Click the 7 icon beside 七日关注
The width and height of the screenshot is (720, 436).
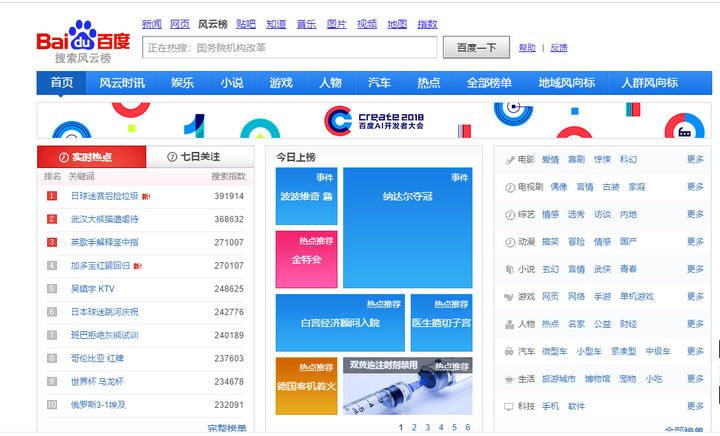click(x=172, y=157)
